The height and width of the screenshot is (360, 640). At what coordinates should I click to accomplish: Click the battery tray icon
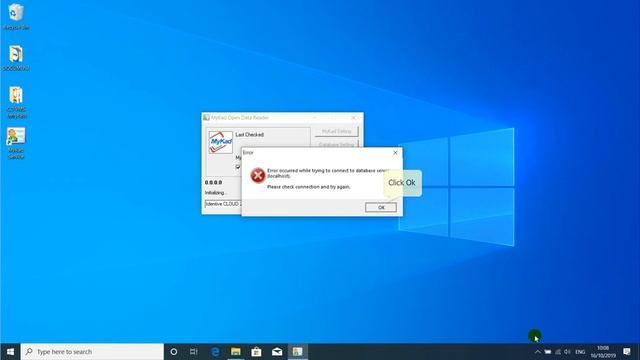pos(548,352)
